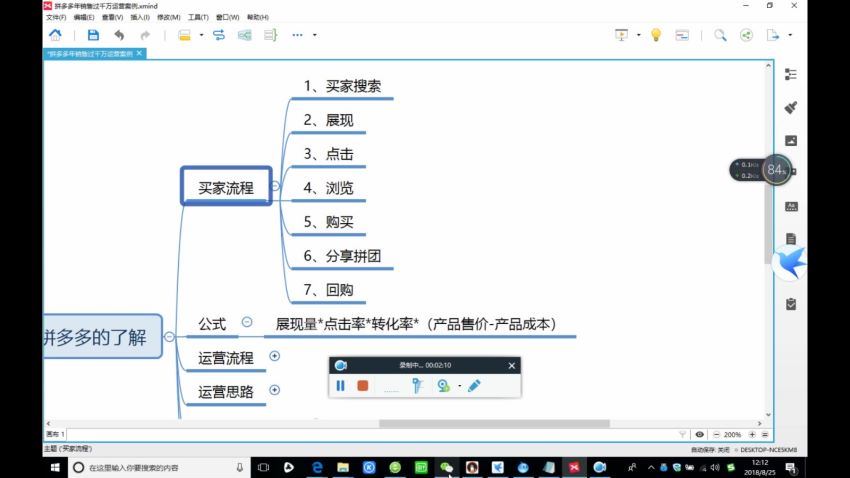Select the 买家流程 topic node
This screenshot has height=478, width=850.
point(226,186)
